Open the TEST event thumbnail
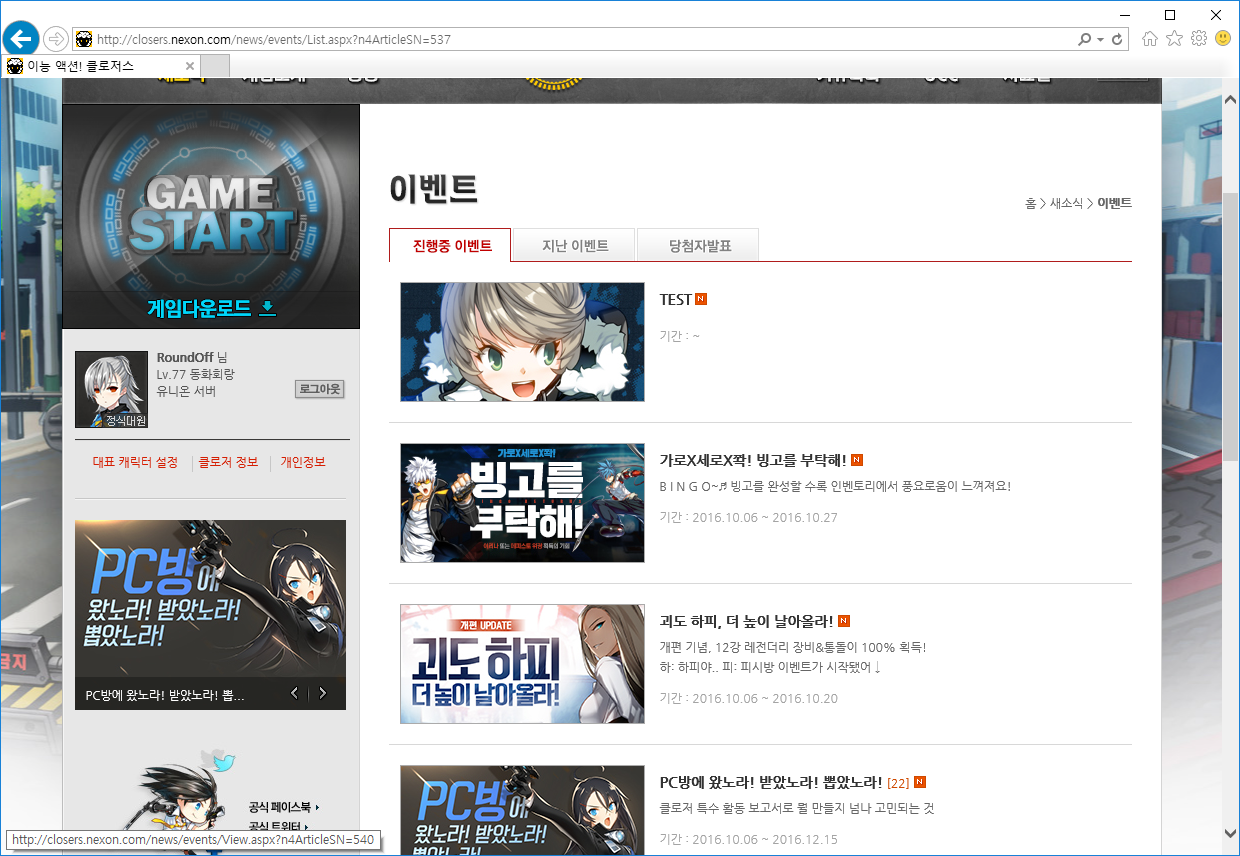Image resolution: width=1240 pixels, height=856 pixels. (522, 342)
